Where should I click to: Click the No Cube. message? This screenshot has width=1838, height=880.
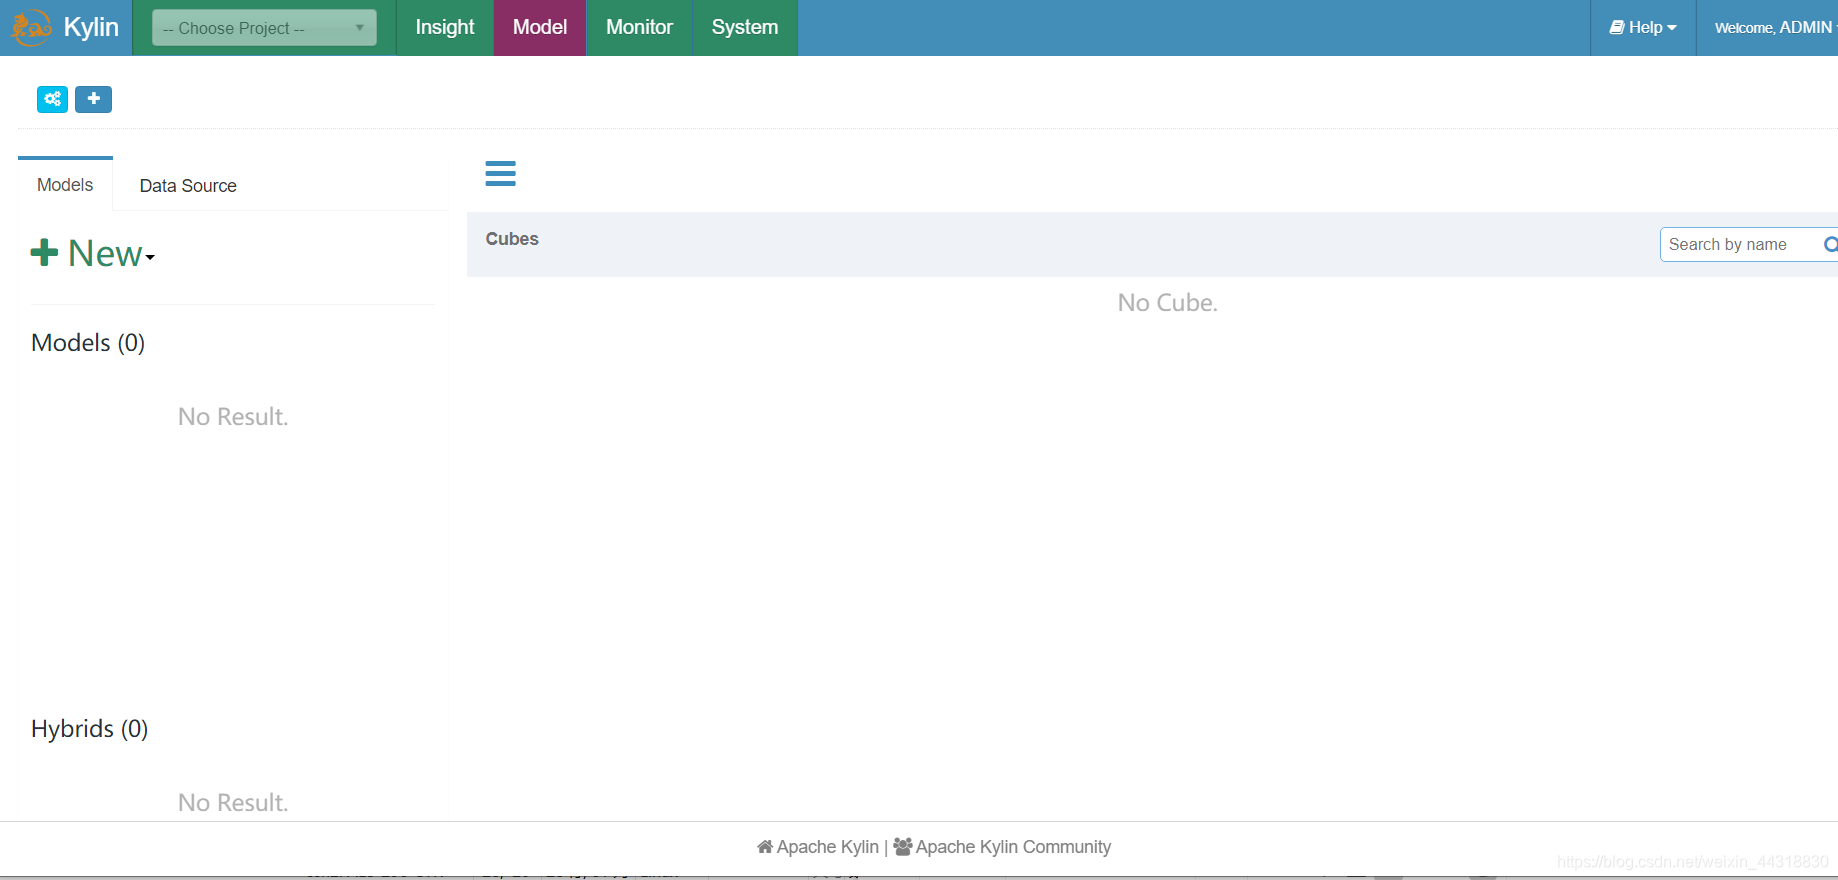click(1167, 303)
